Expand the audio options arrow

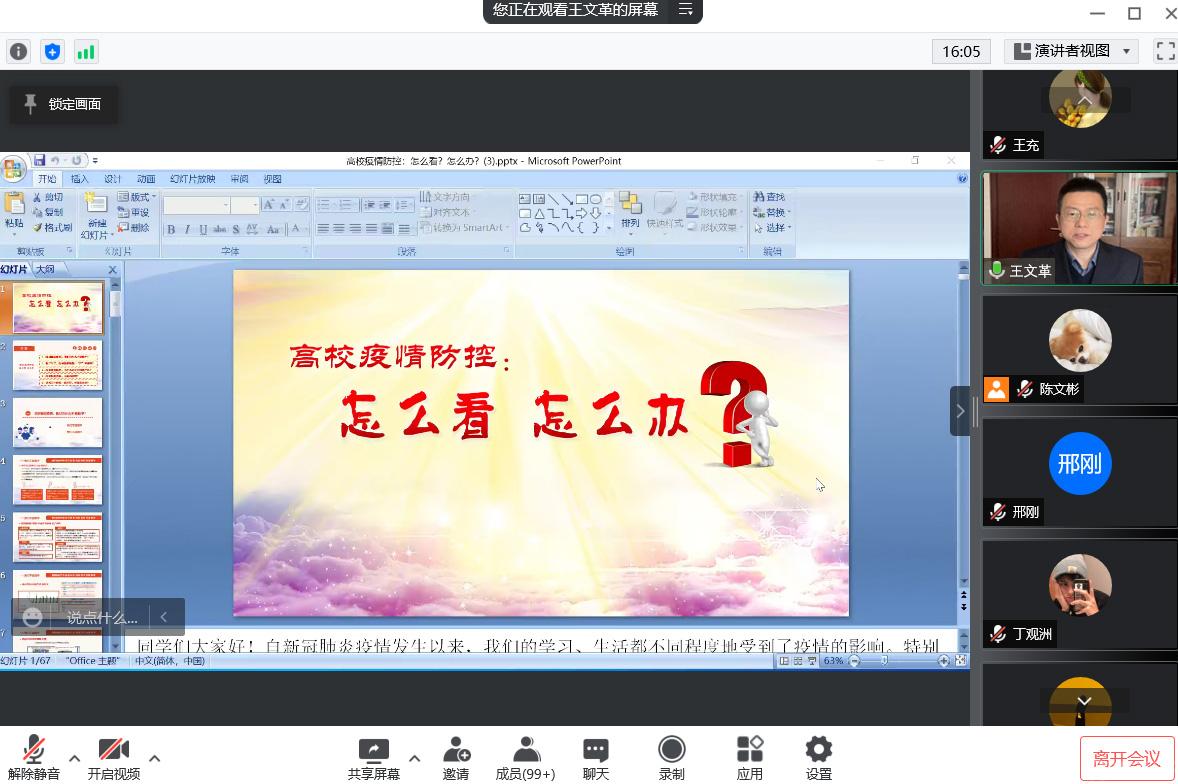pos(74,758)
